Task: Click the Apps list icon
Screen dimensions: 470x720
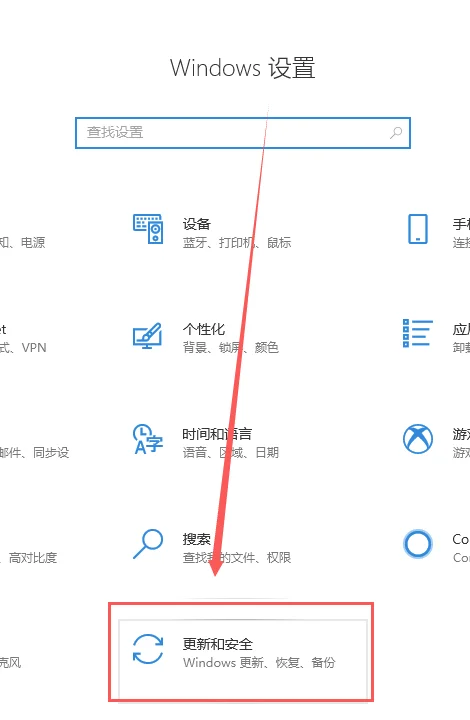Action: click(418, 333)
